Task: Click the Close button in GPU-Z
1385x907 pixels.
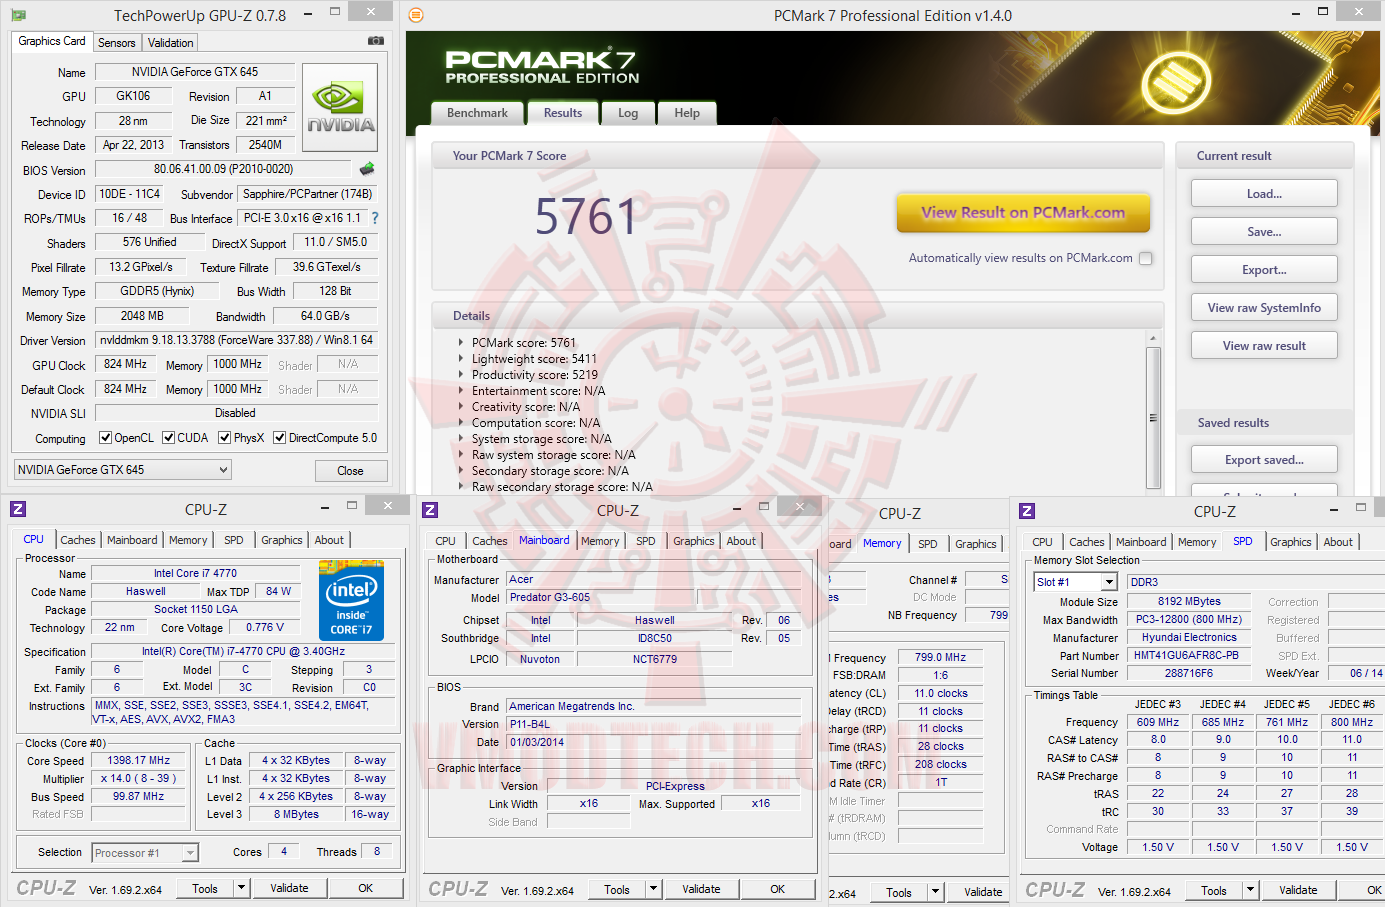Action: point(350,471)
